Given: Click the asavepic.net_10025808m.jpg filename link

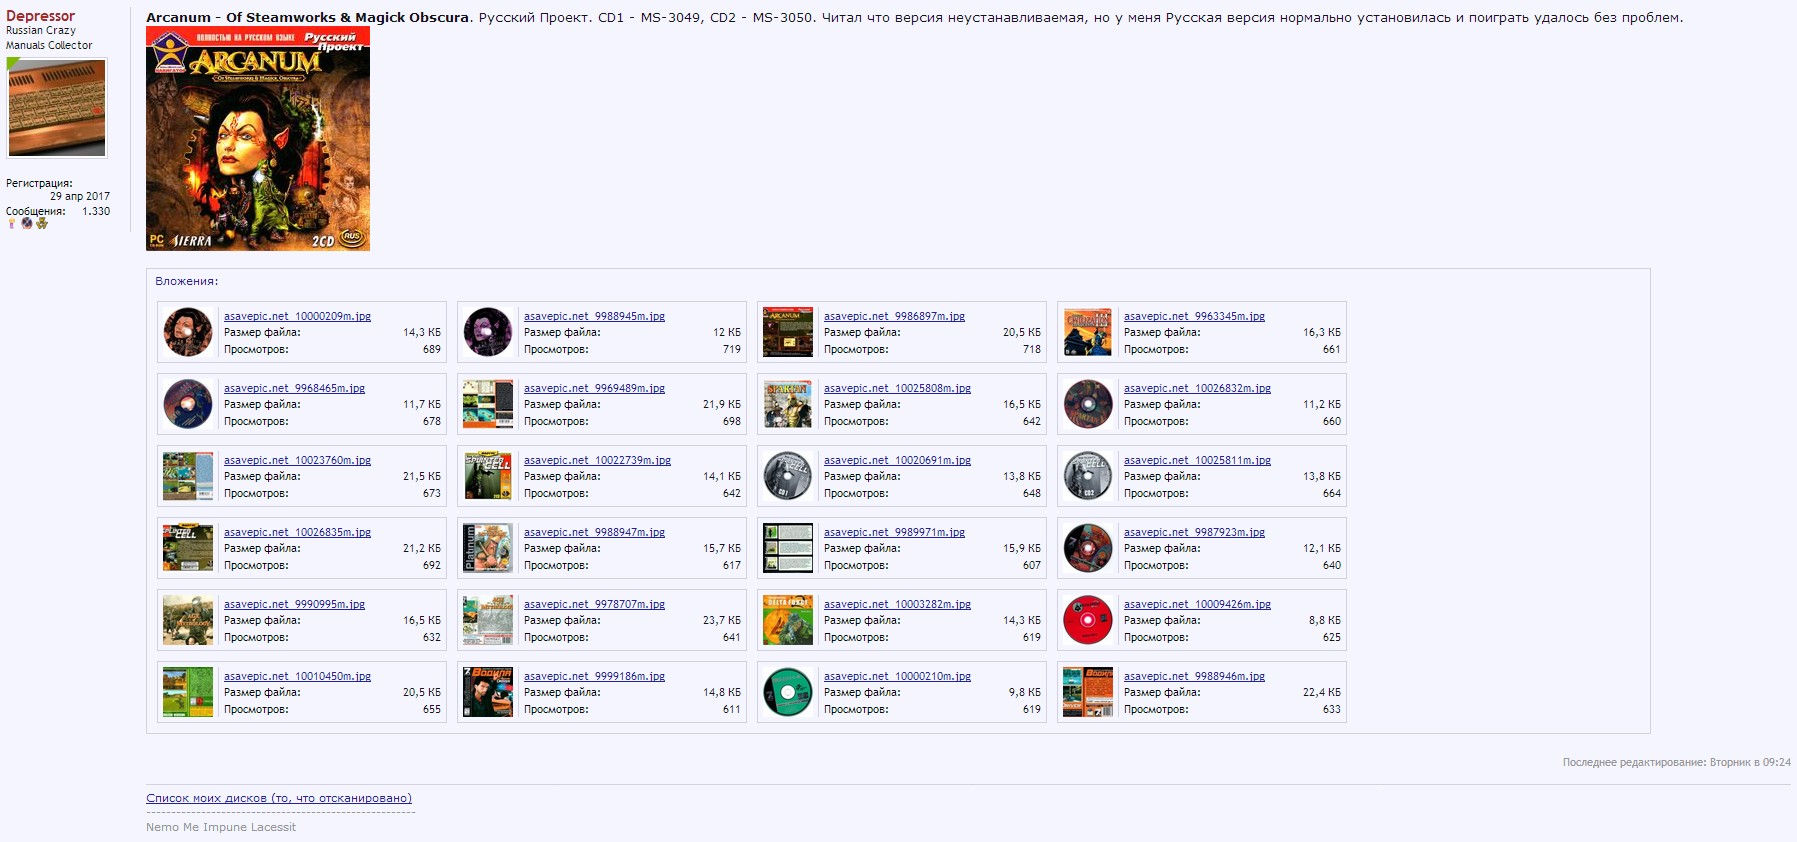Looking at the screenshot, I should (897, 388).
